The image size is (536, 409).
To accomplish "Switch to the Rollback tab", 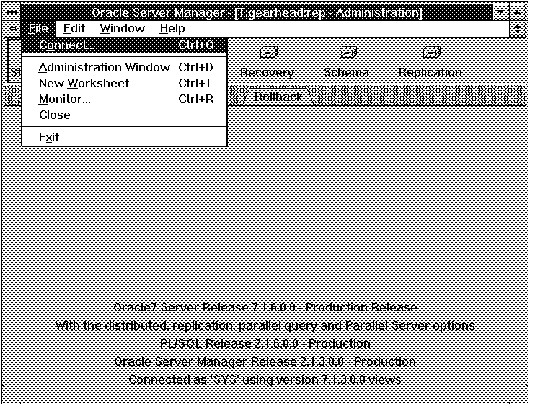I will pyautogui.click(x=278, y=97).
